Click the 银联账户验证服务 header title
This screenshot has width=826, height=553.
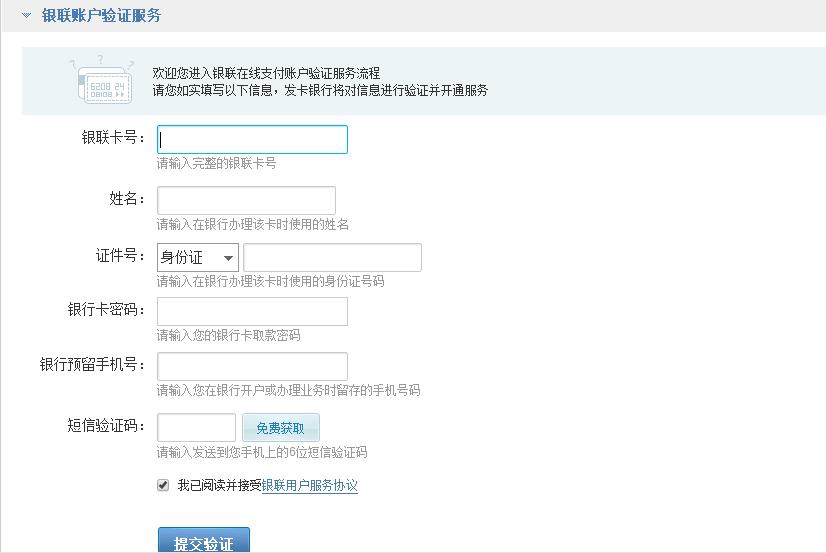coord(101,16)
